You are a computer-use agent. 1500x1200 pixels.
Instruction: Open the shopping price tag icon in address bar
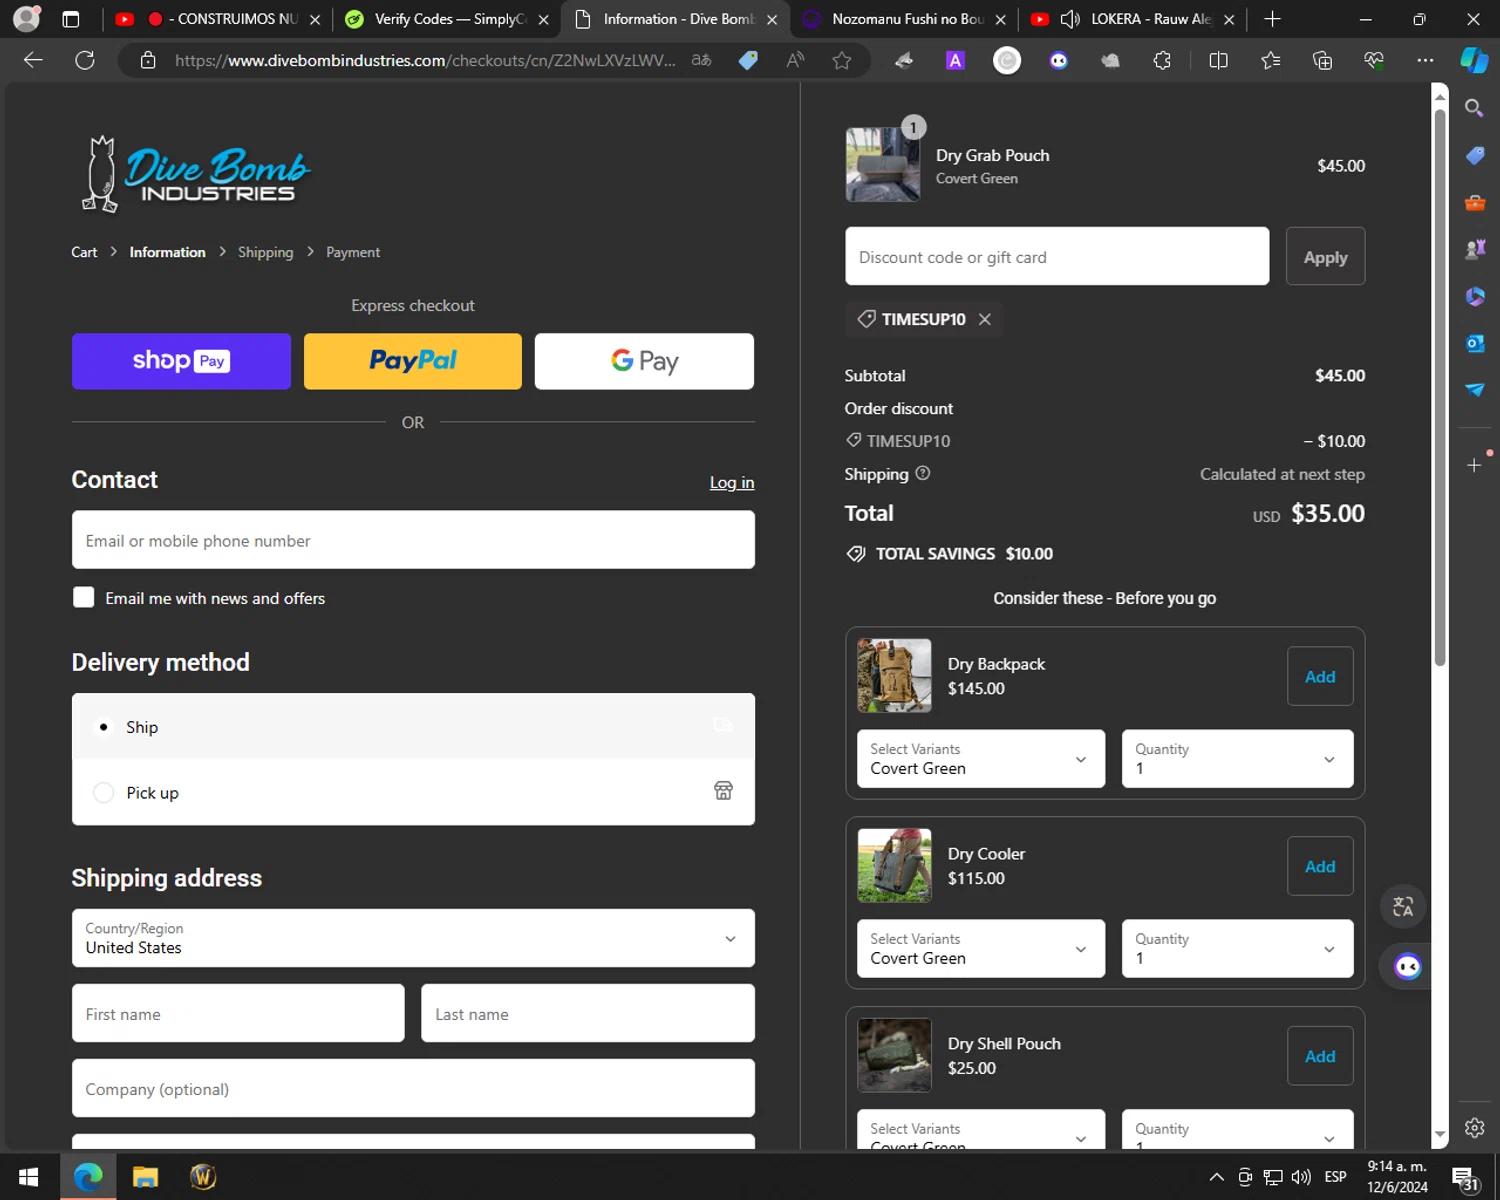tap(748, 60)
